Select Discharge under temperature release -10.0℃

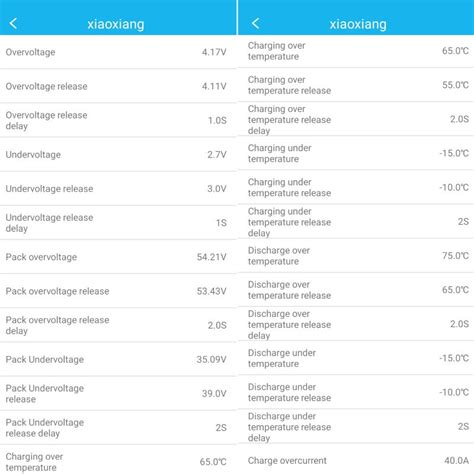pos(356,392)
